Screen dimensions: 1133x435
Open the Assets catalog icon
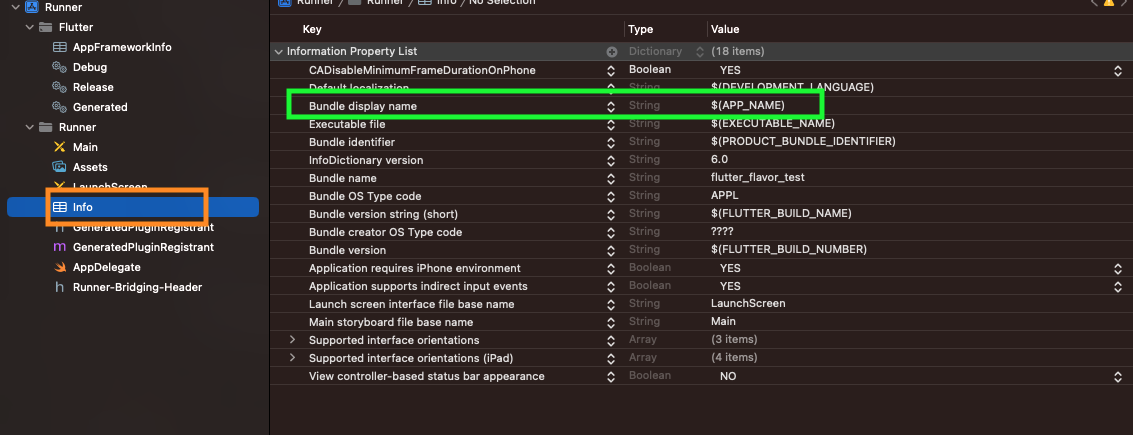point(60,167)
